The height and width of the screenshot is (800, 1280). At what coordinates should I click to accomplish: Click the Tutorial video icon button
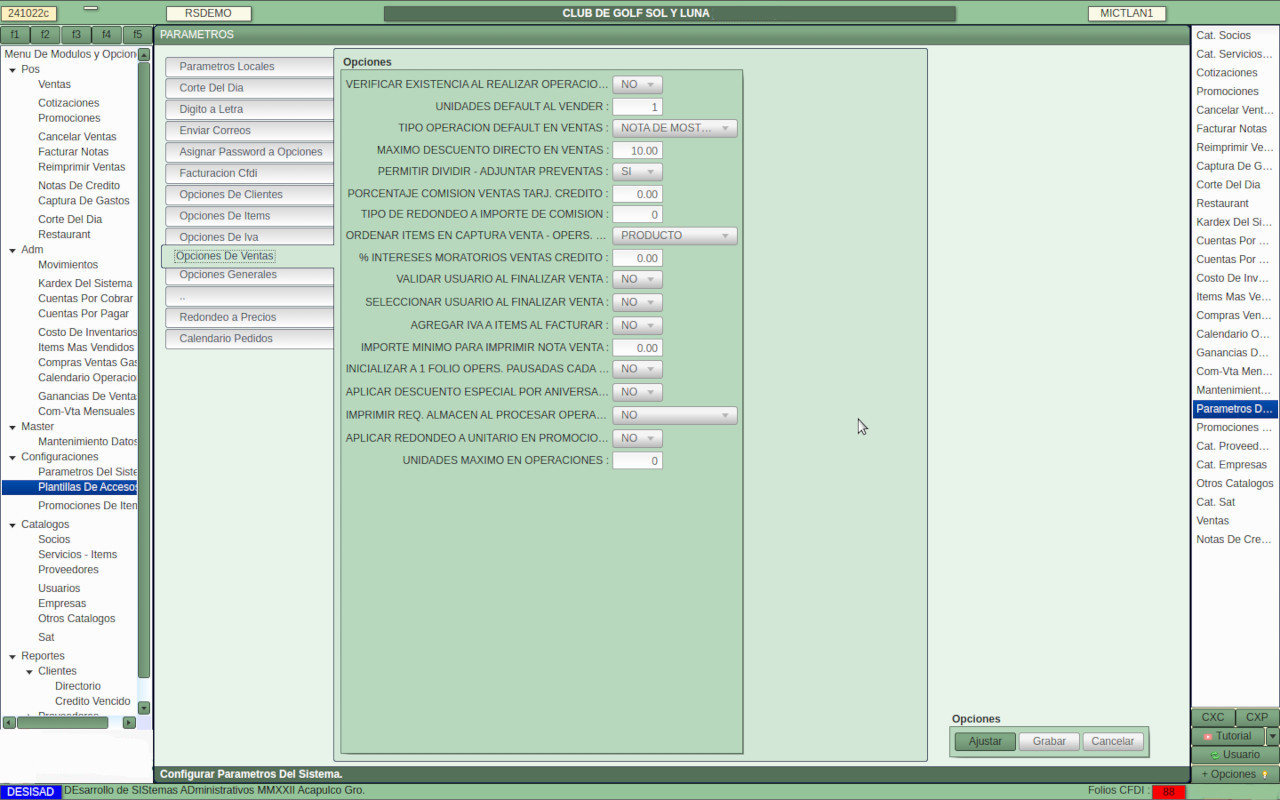click(x=1208, y=736)
